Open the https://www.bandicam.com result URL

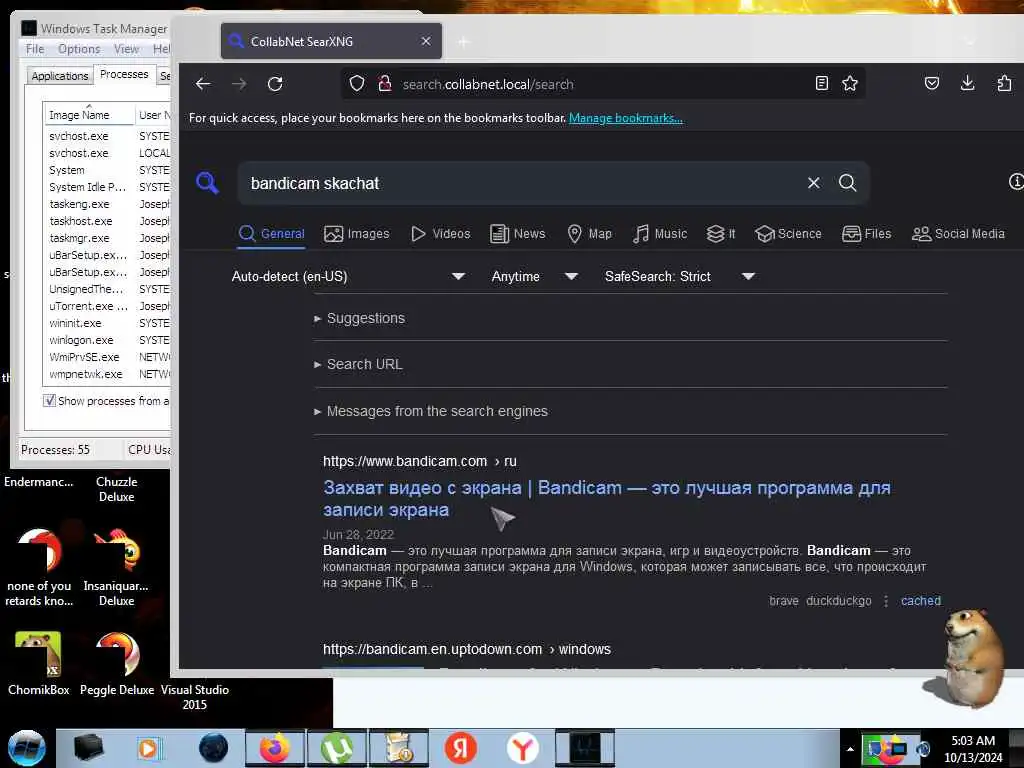pos(419,461)
